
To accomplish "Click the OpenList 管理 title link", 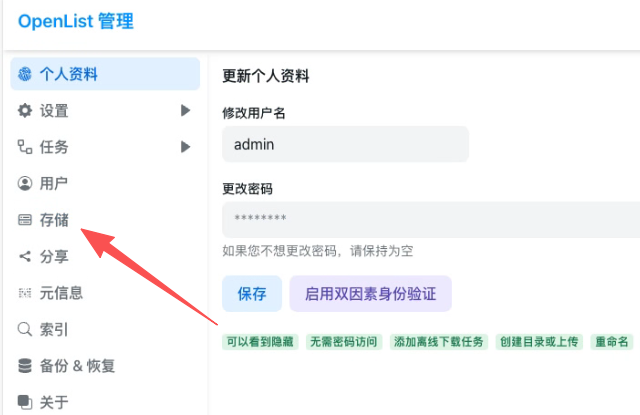I will pyautogui.click(x=76, y=21).
